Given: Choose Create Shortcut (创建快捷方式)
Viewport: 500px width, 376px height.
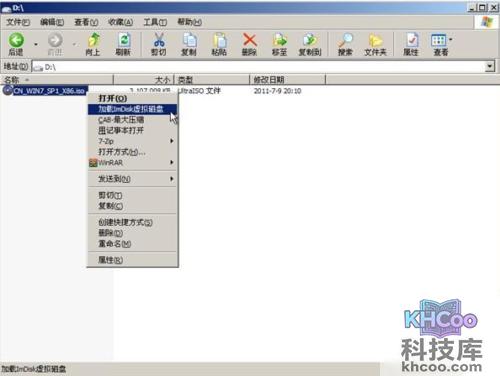Looking at the screenshot, I should pos(132,222).
